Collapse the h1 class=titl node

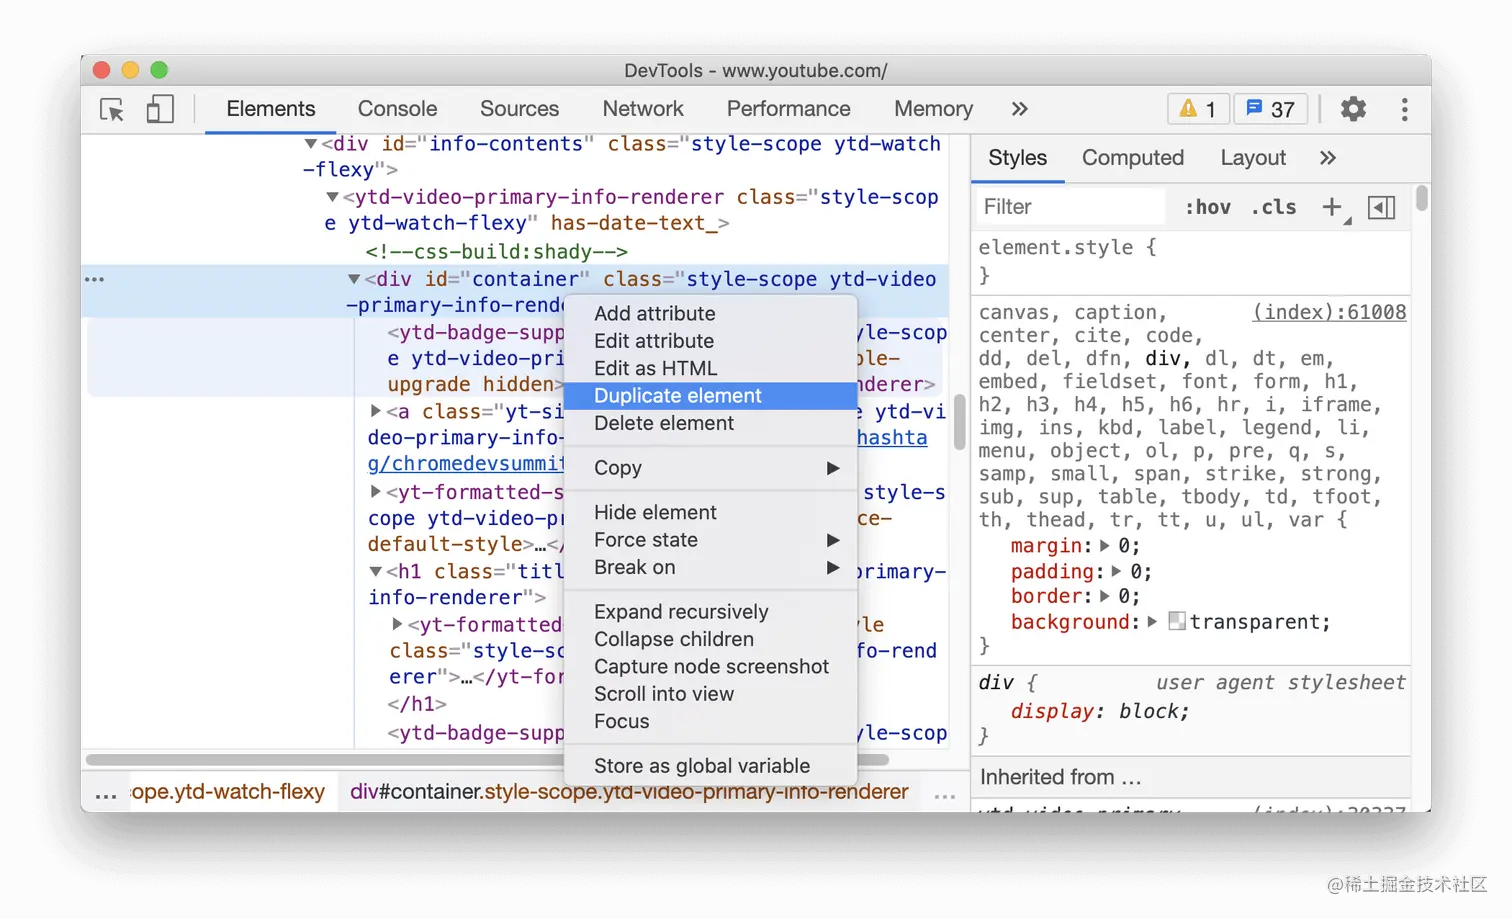pyautogui.click(x=375, y=571)
